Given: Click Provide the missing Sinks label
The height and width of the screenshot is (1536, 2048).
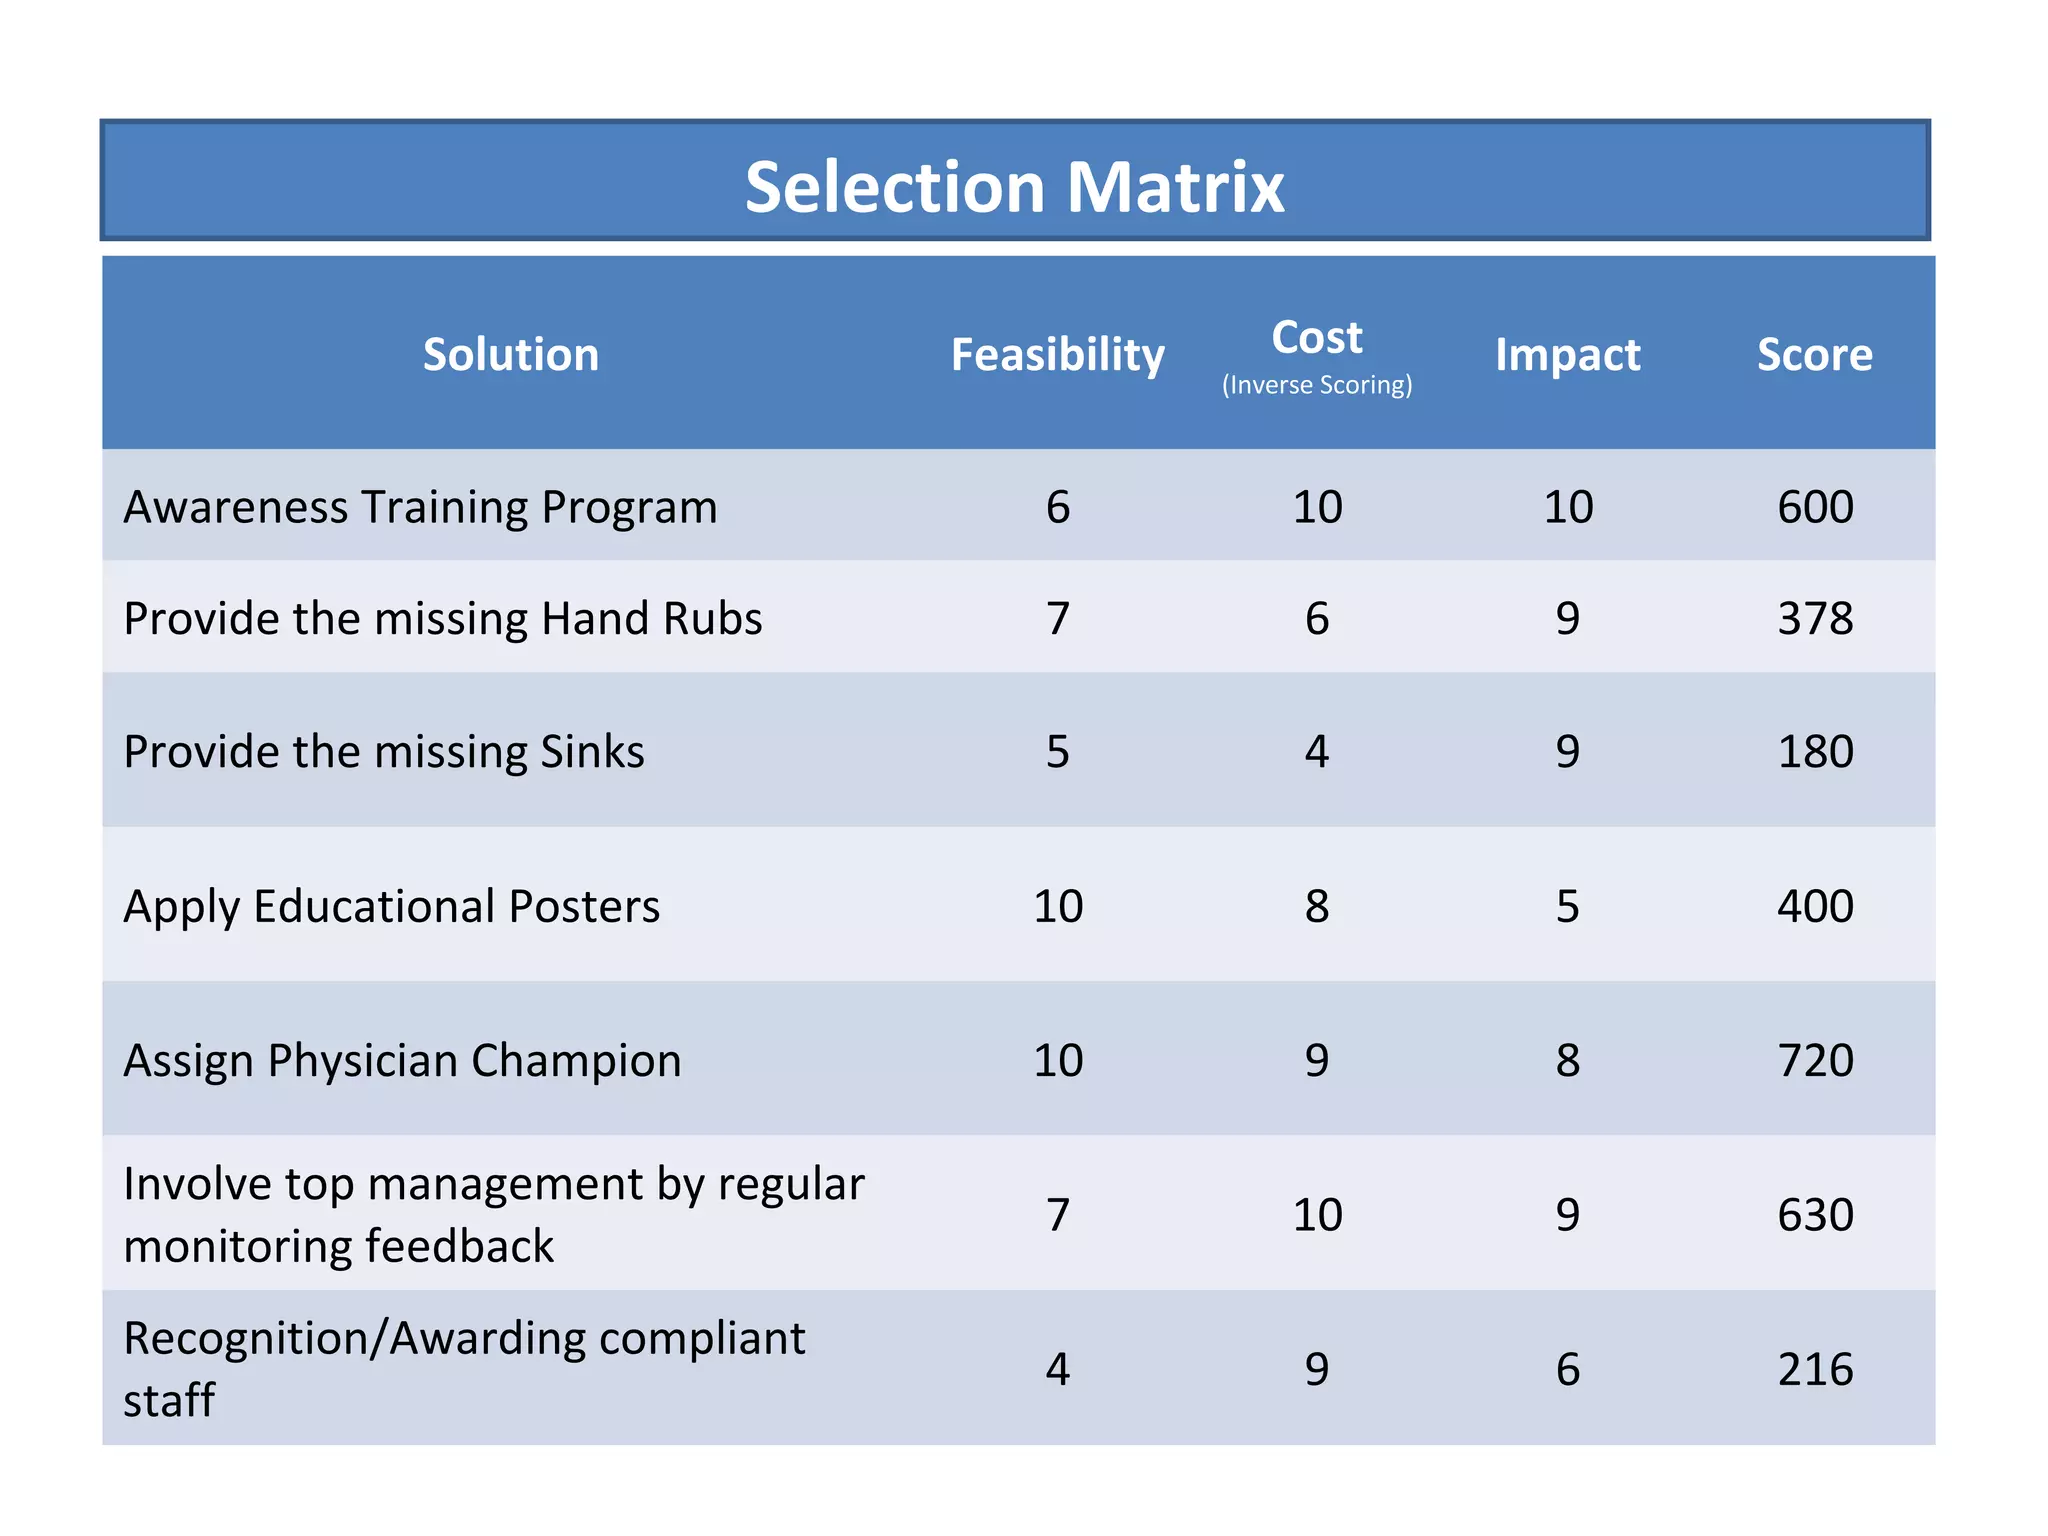Looking at the screenshot, I should click(383, 751).
